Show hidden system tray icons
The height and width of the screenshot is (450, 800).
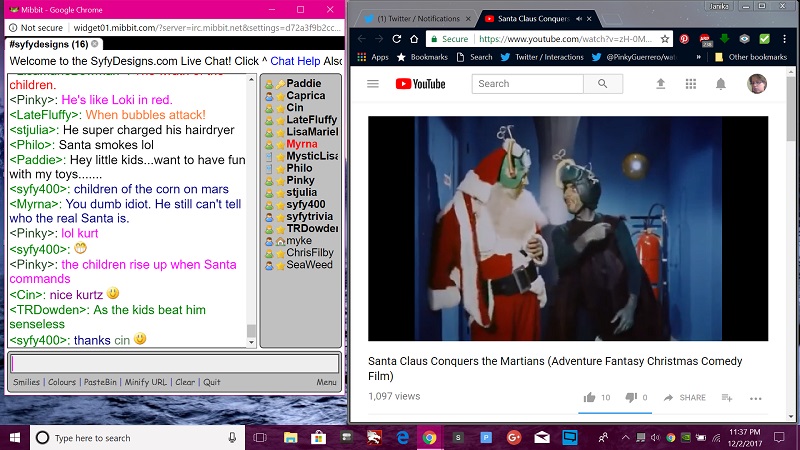(x=626, y=438)
